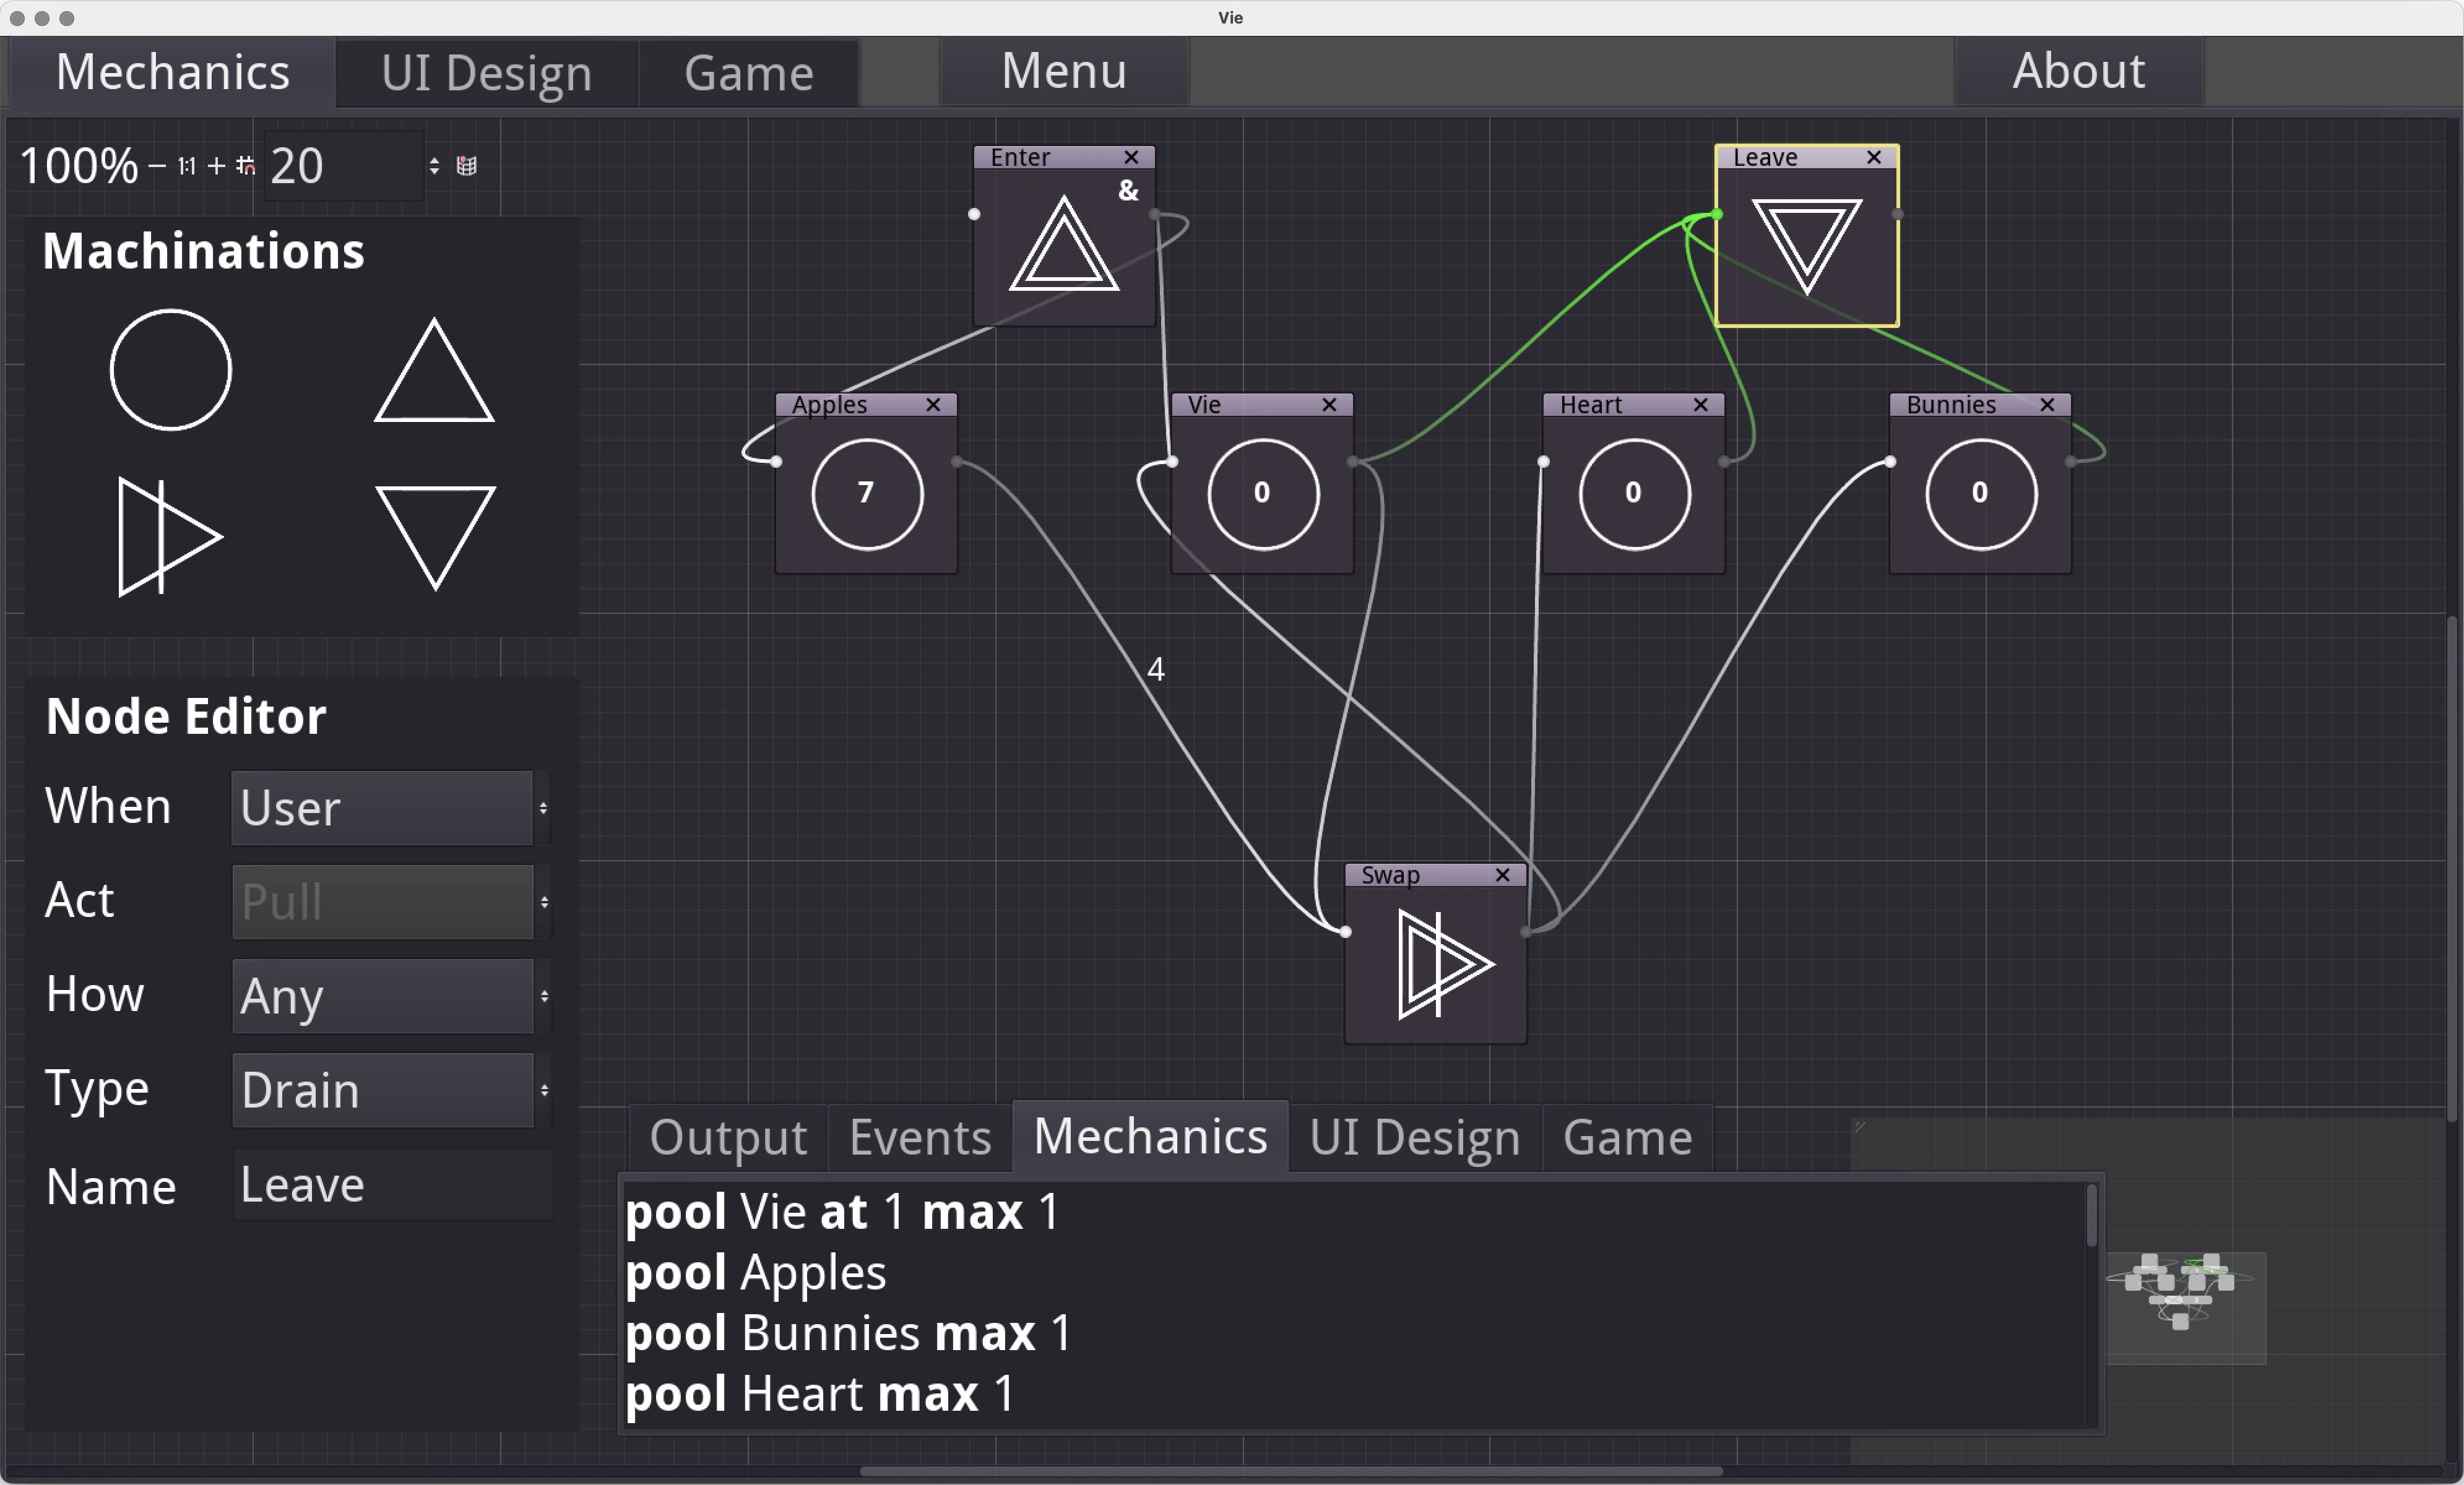Screen dimensions: 2464x1485
Task: Switch to the UI Design top tab
Action: coord(487,73)
